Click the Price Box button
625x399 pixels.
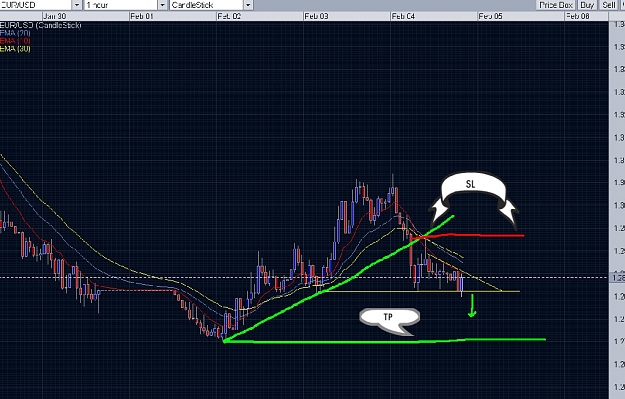[556, 5]
